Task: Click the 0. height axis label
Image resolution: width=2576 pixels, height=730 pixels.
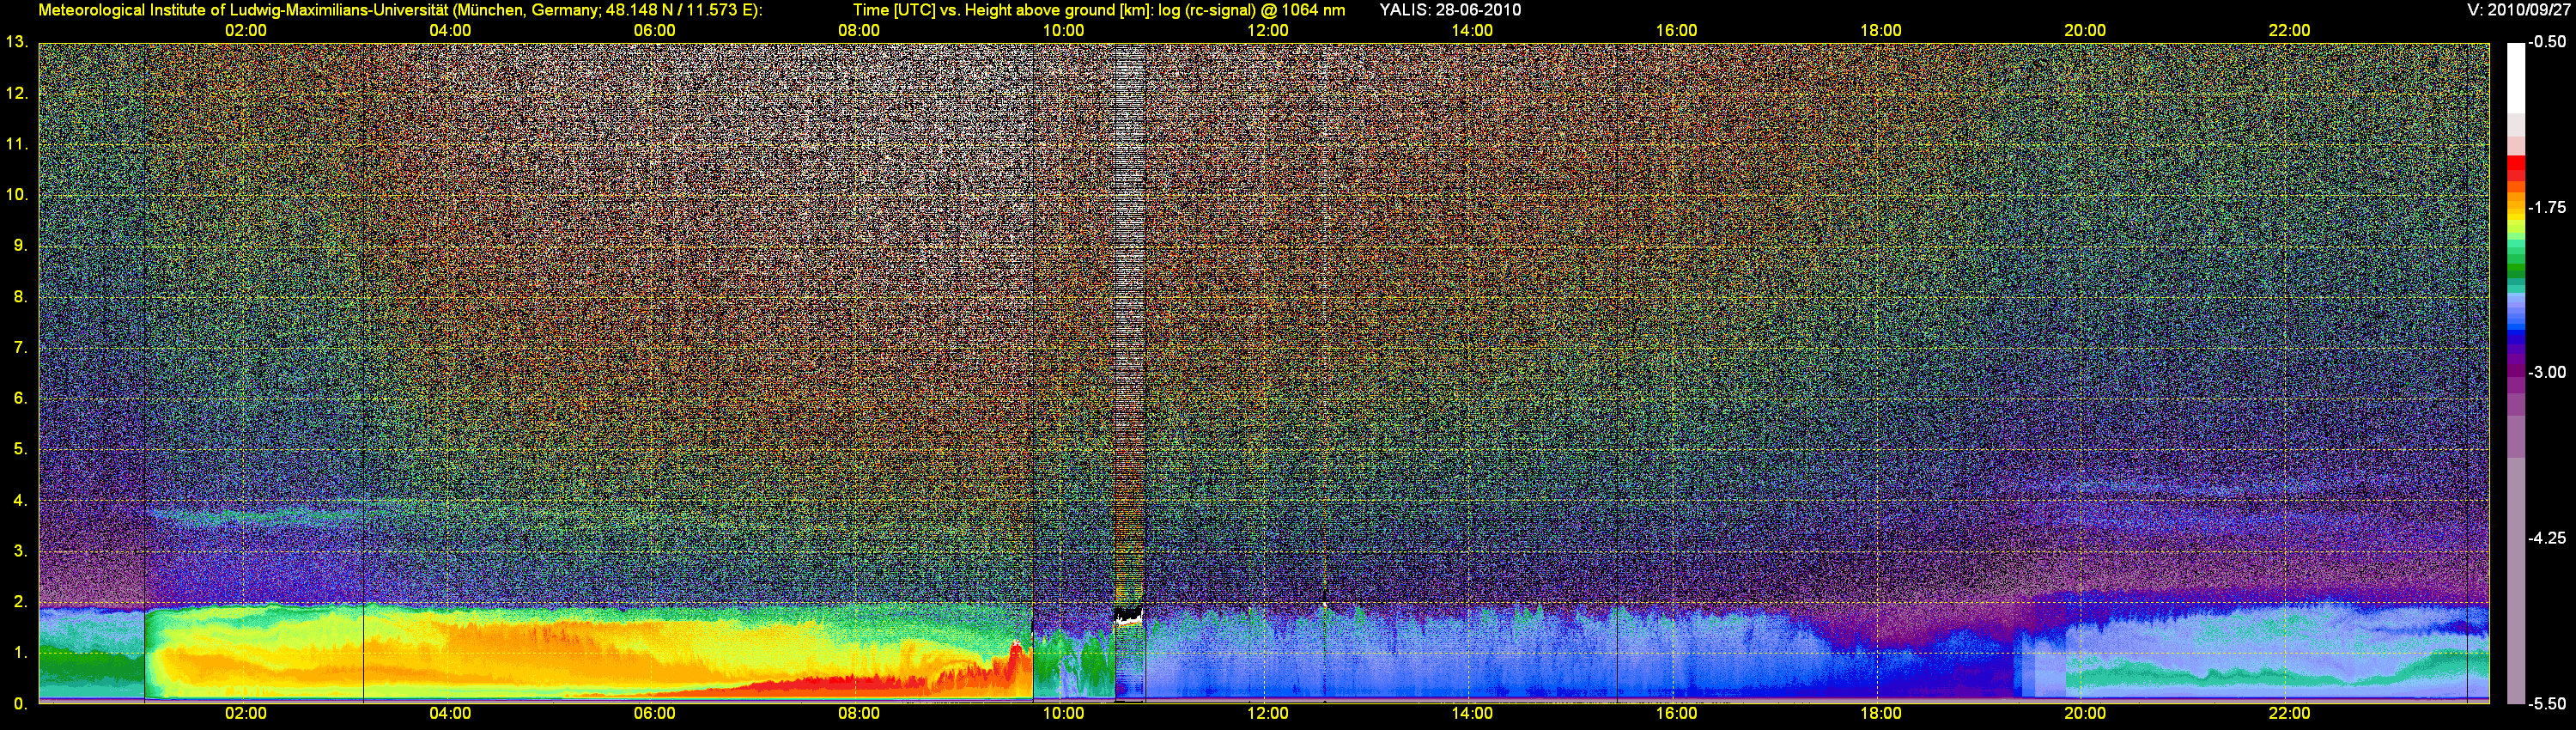Action: 21,703
